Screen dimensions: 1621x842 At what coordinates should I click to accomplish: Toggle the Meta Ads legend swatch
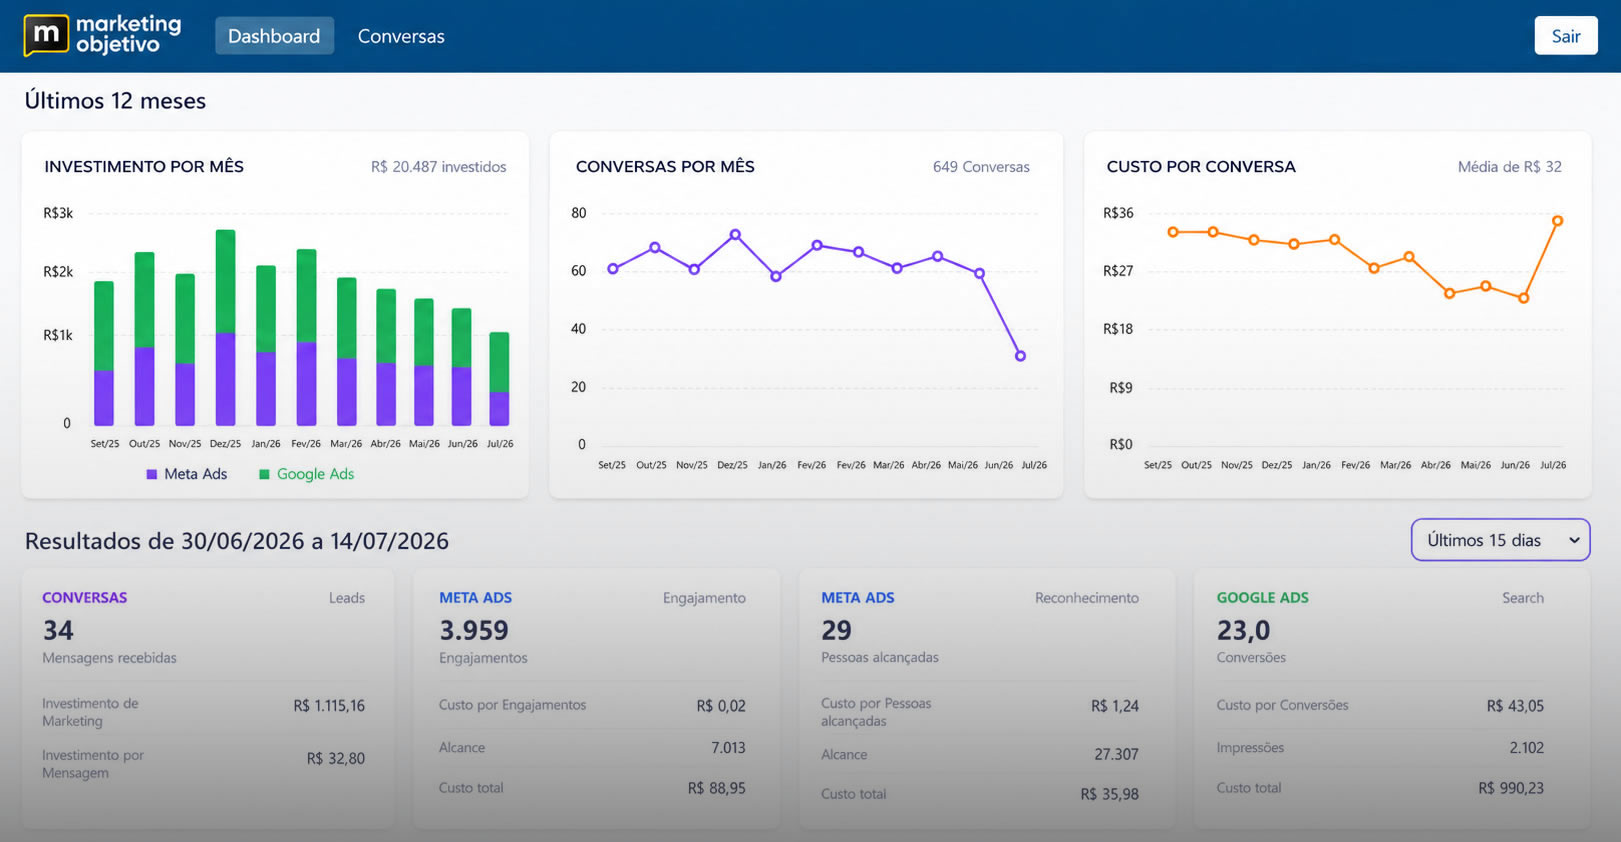152,474
